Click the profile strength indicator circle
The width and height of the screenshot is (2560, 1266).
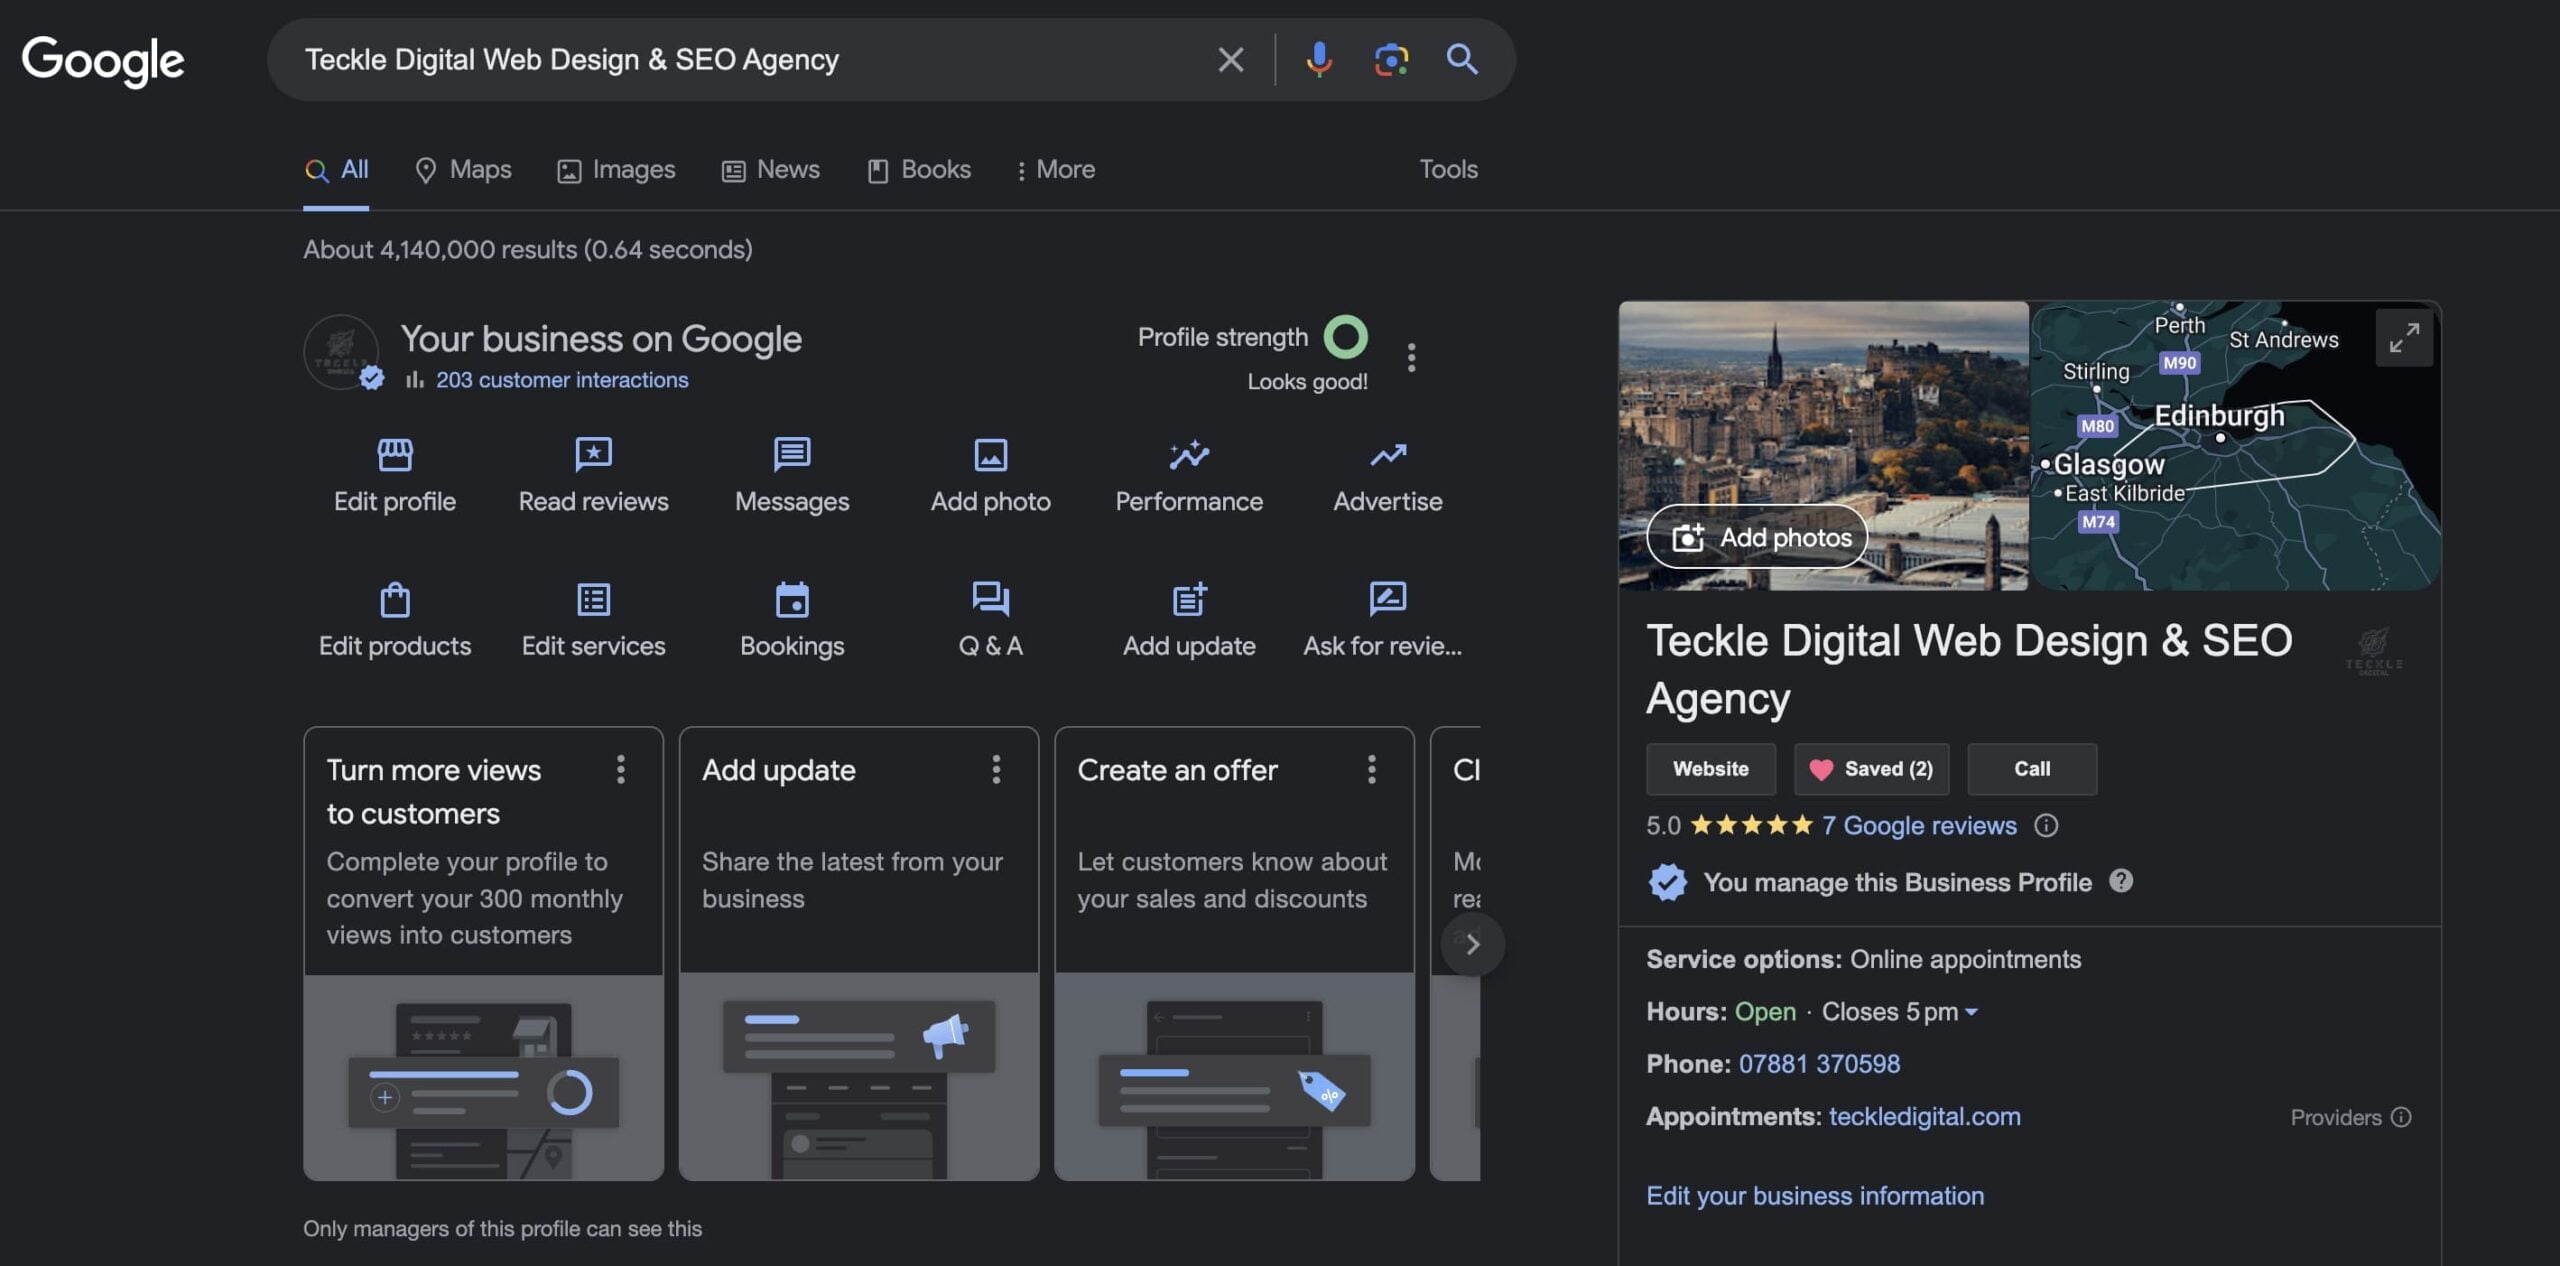(x=1345, y=337)
